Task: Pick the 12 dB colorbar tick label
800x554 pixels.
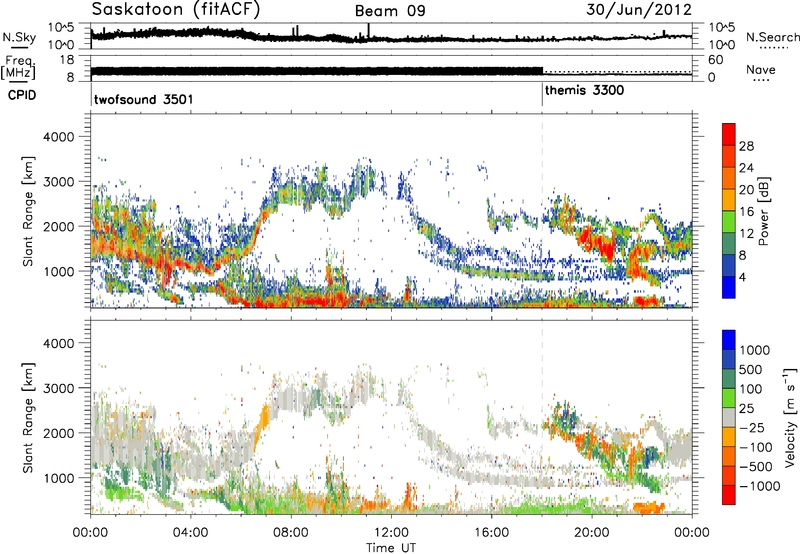Action: point(746,234)
